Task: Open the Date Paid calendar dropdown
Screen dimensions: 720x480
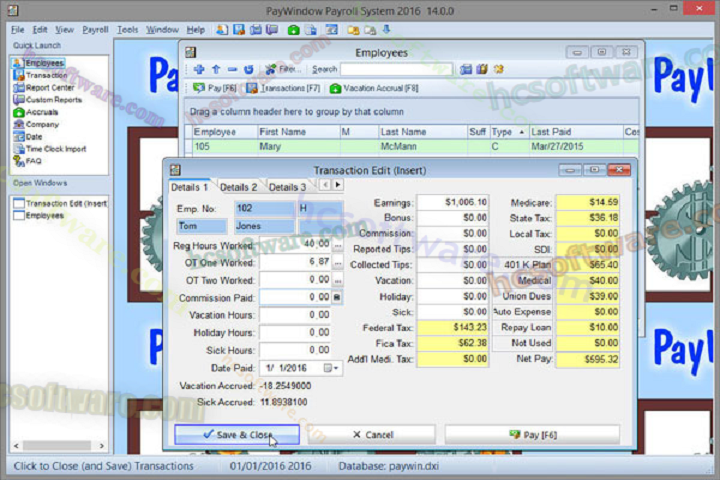Action: coord(331,368)
